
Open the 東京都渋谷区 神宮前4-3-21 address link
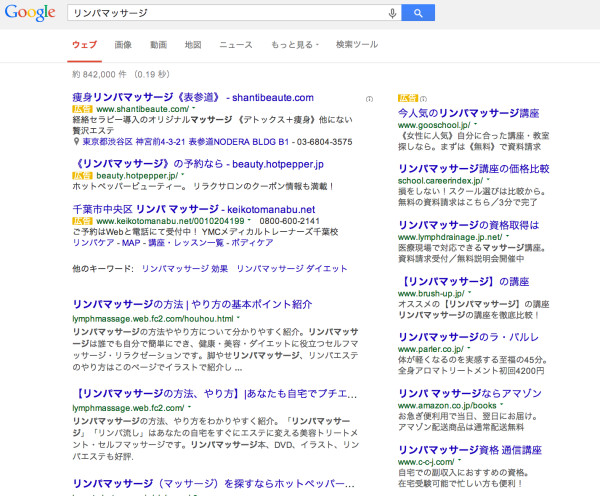(x=186, y=142)
